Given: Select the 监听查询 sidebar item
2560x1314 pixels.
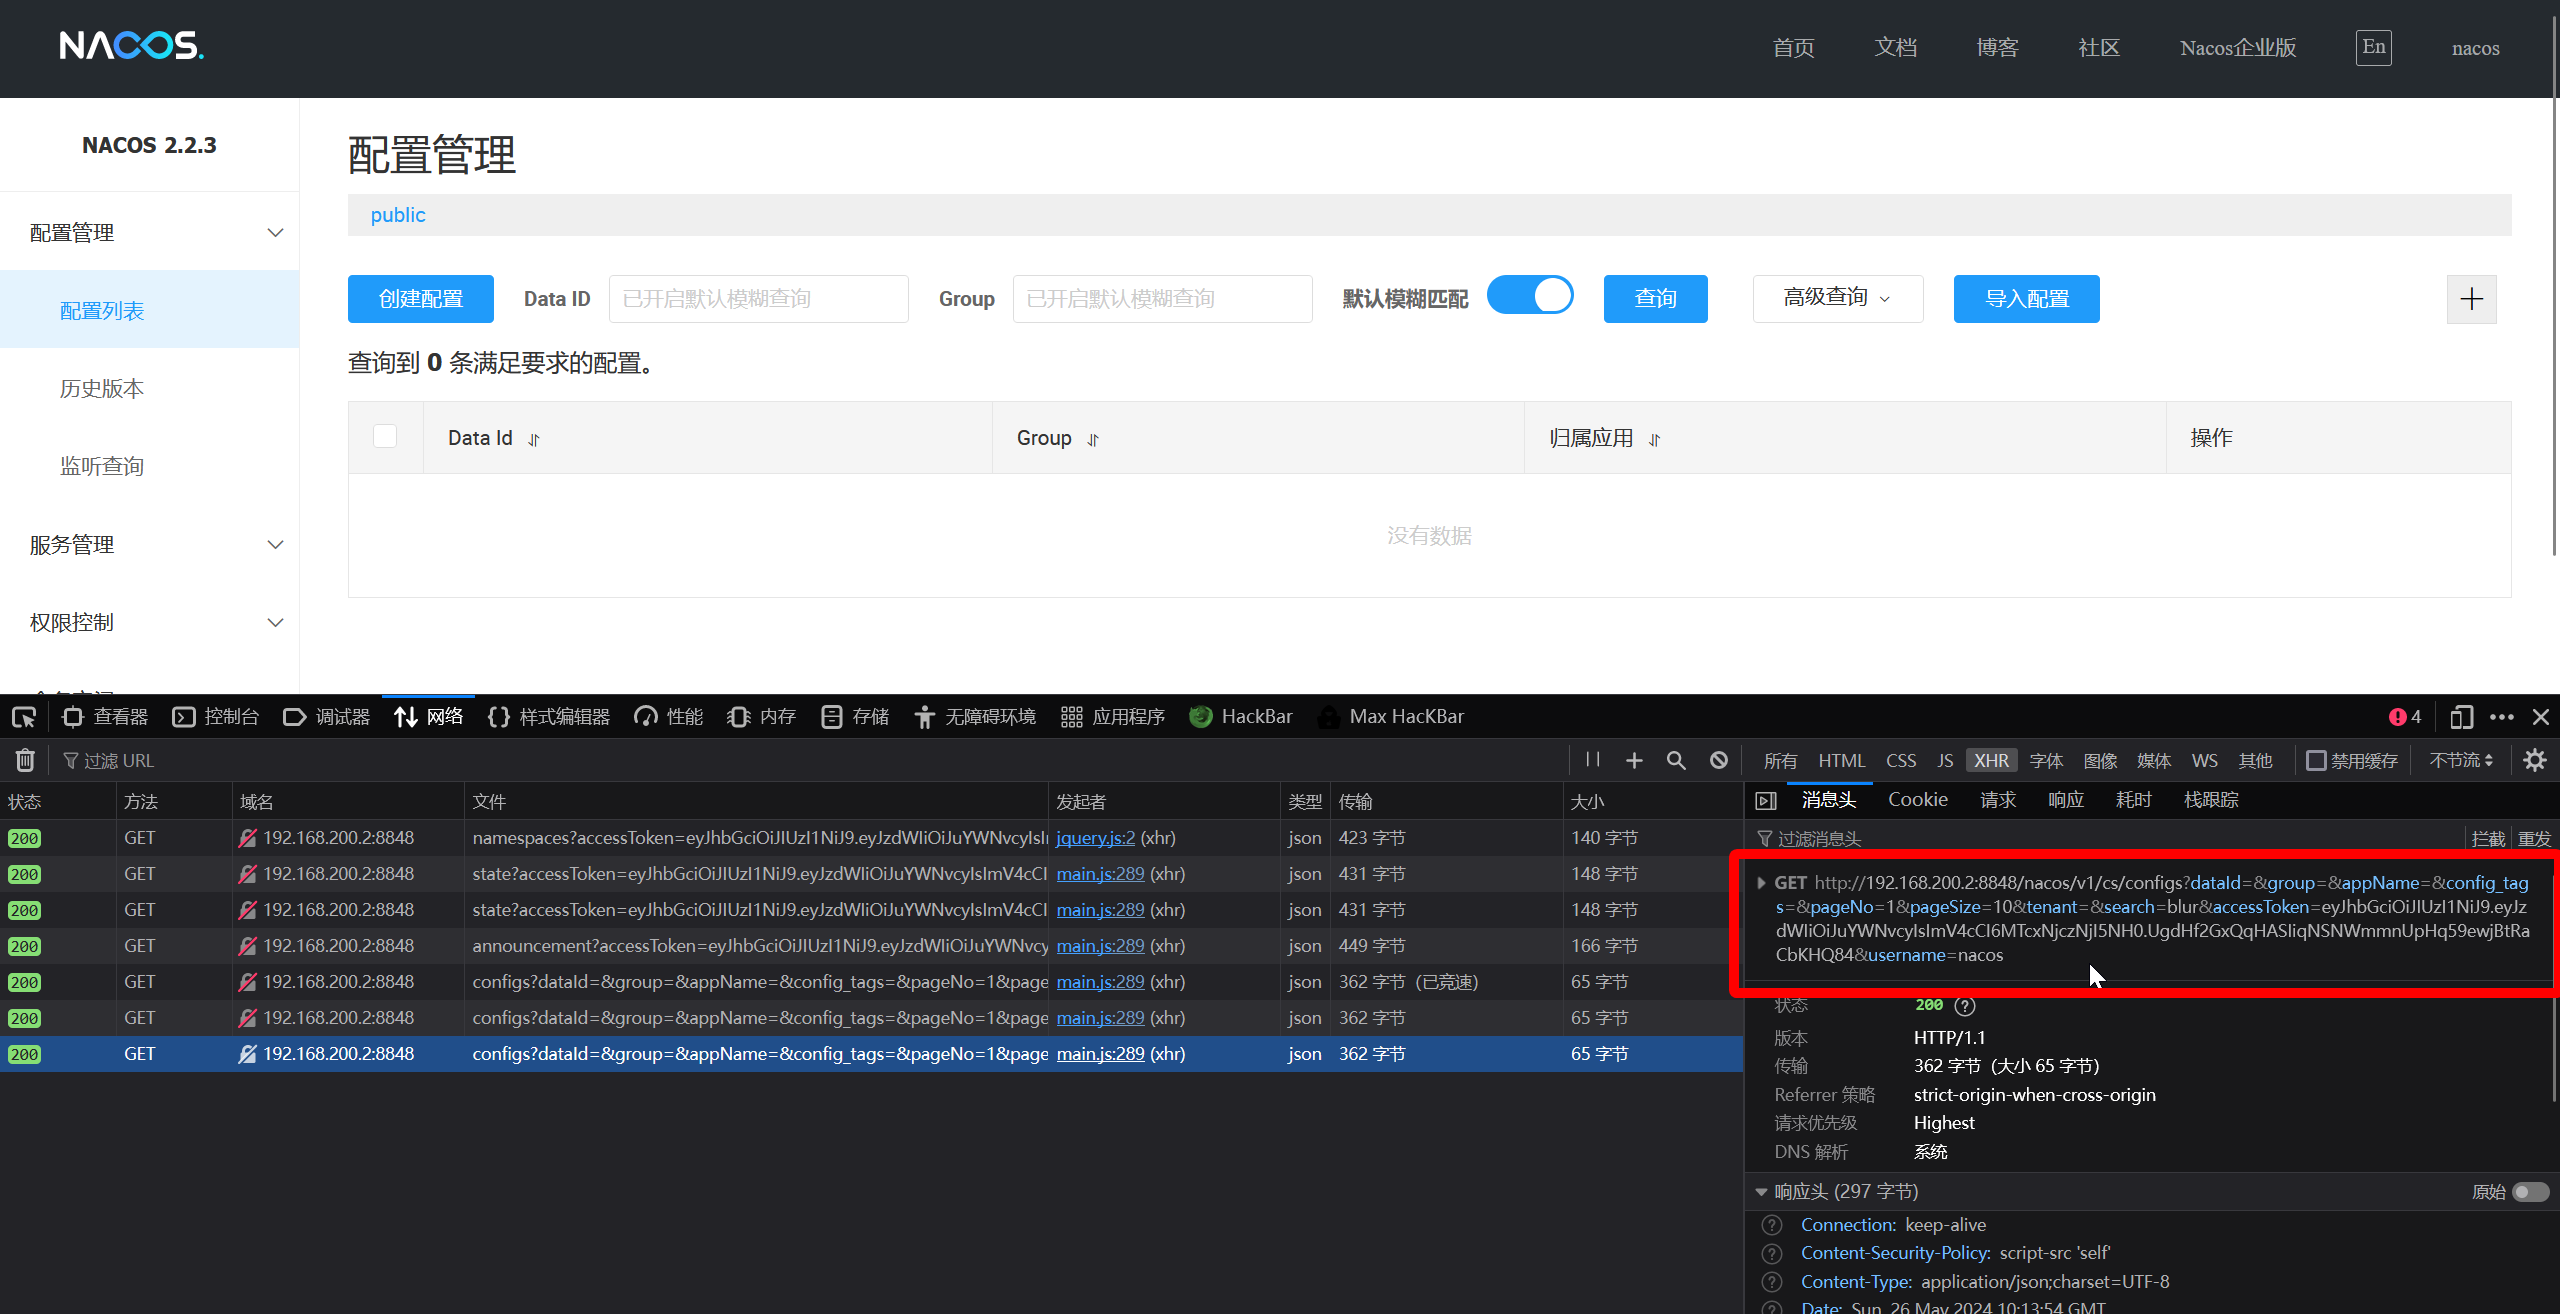Looking at the screenshot, I should (x=150, y=467).
